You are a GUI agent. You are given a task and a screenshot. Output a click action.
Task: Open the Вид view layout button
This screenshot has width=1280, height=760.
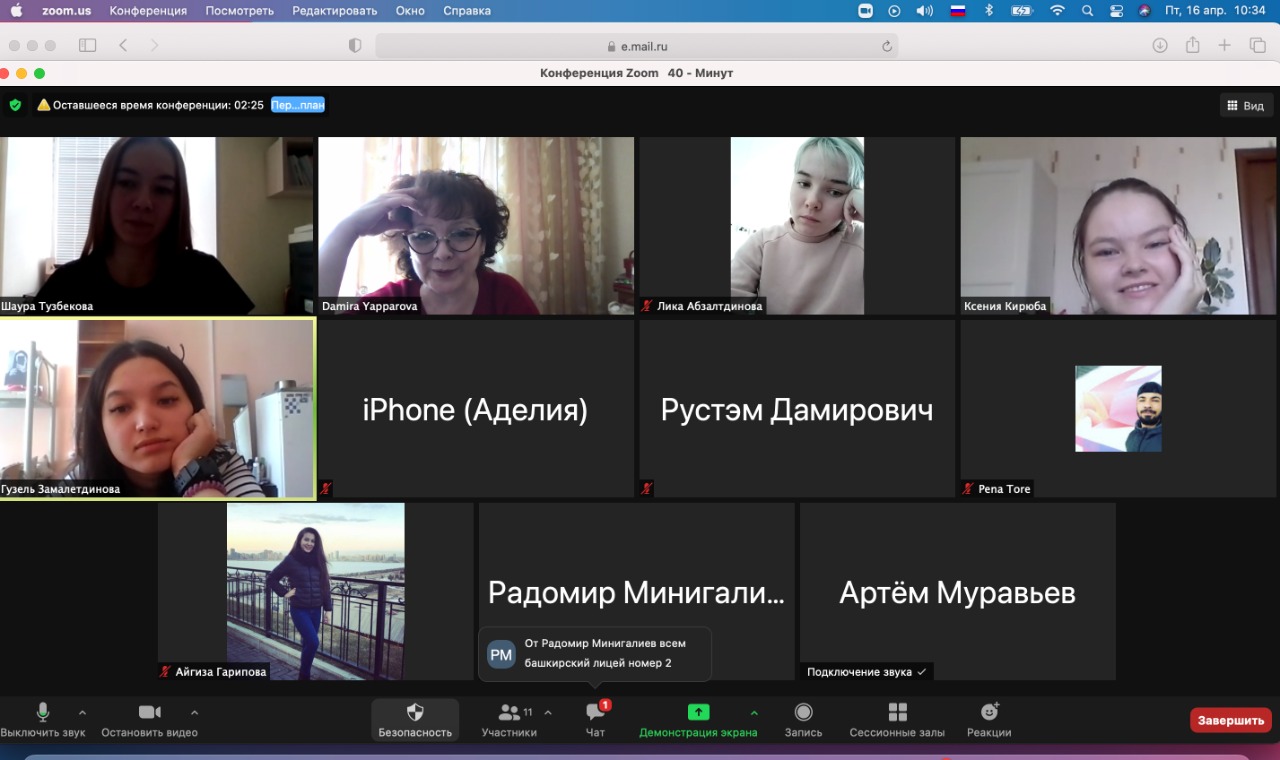click(1245, 105)
